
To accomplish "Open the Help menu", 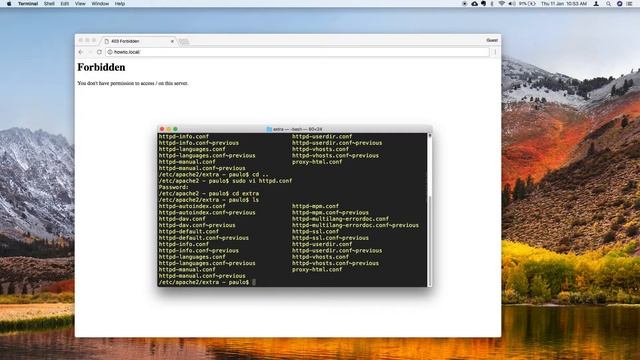I will coord(120,4).
